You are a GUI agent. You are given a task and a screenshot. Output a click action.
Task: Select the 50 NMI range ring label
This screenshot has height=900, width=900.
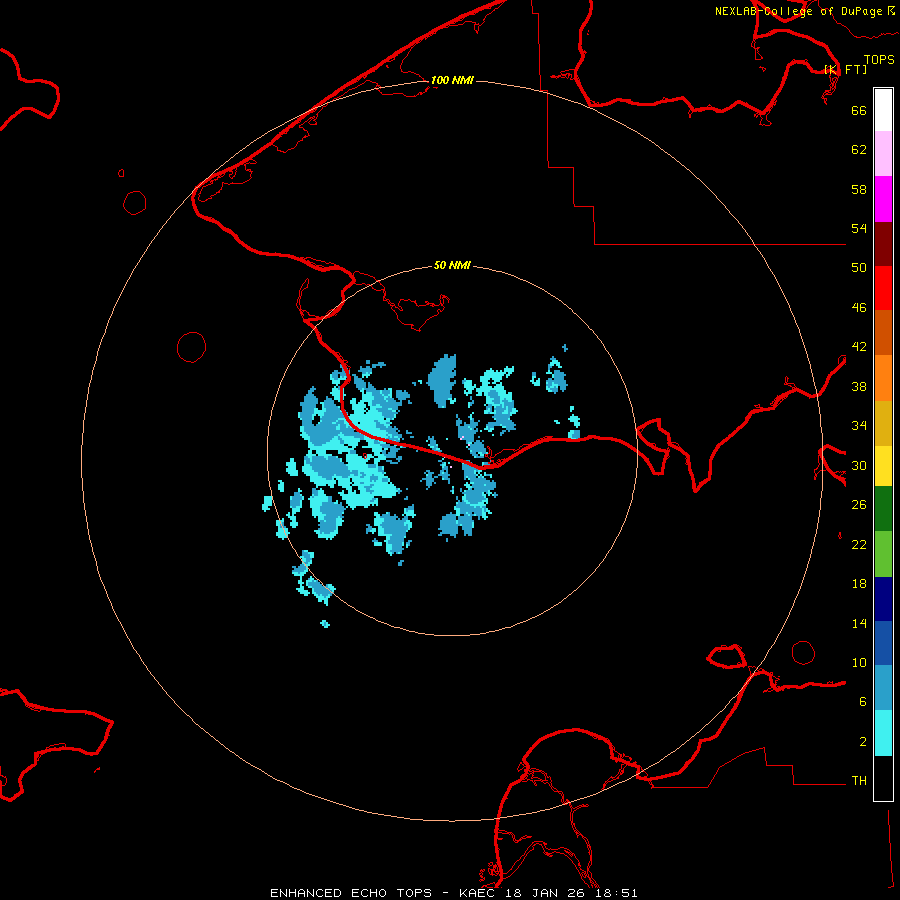[452, 265]
